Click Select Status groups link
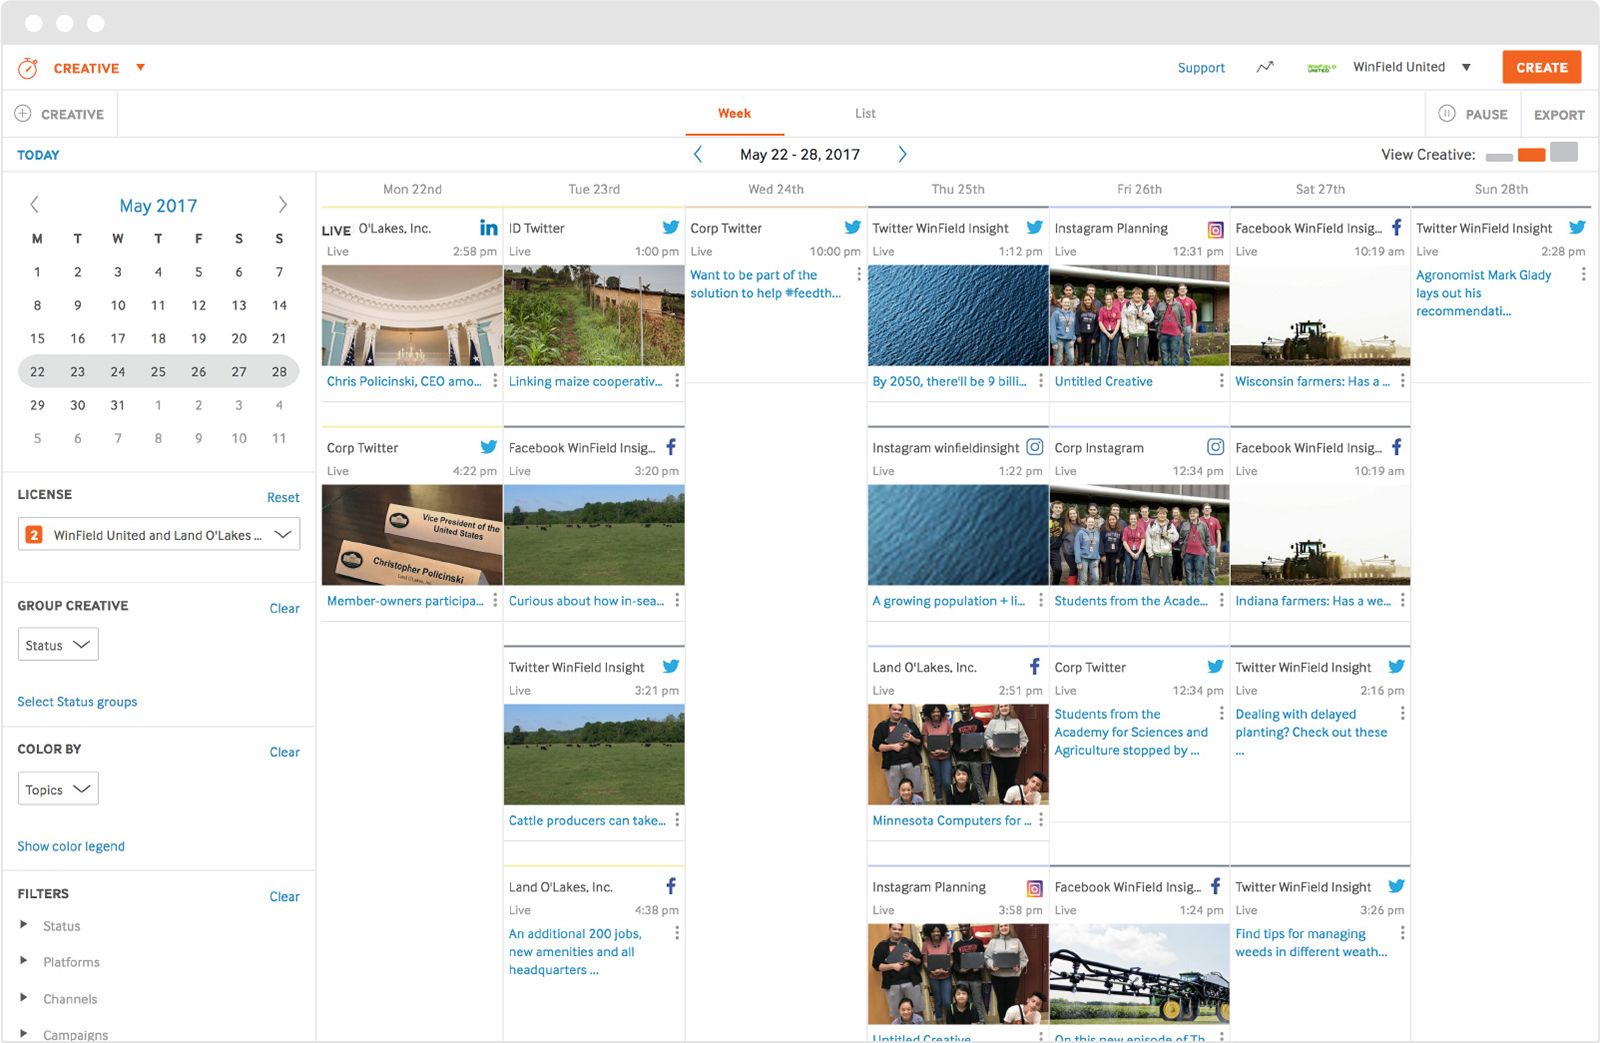The image size is (1600, 1043). tap(77, 701)
